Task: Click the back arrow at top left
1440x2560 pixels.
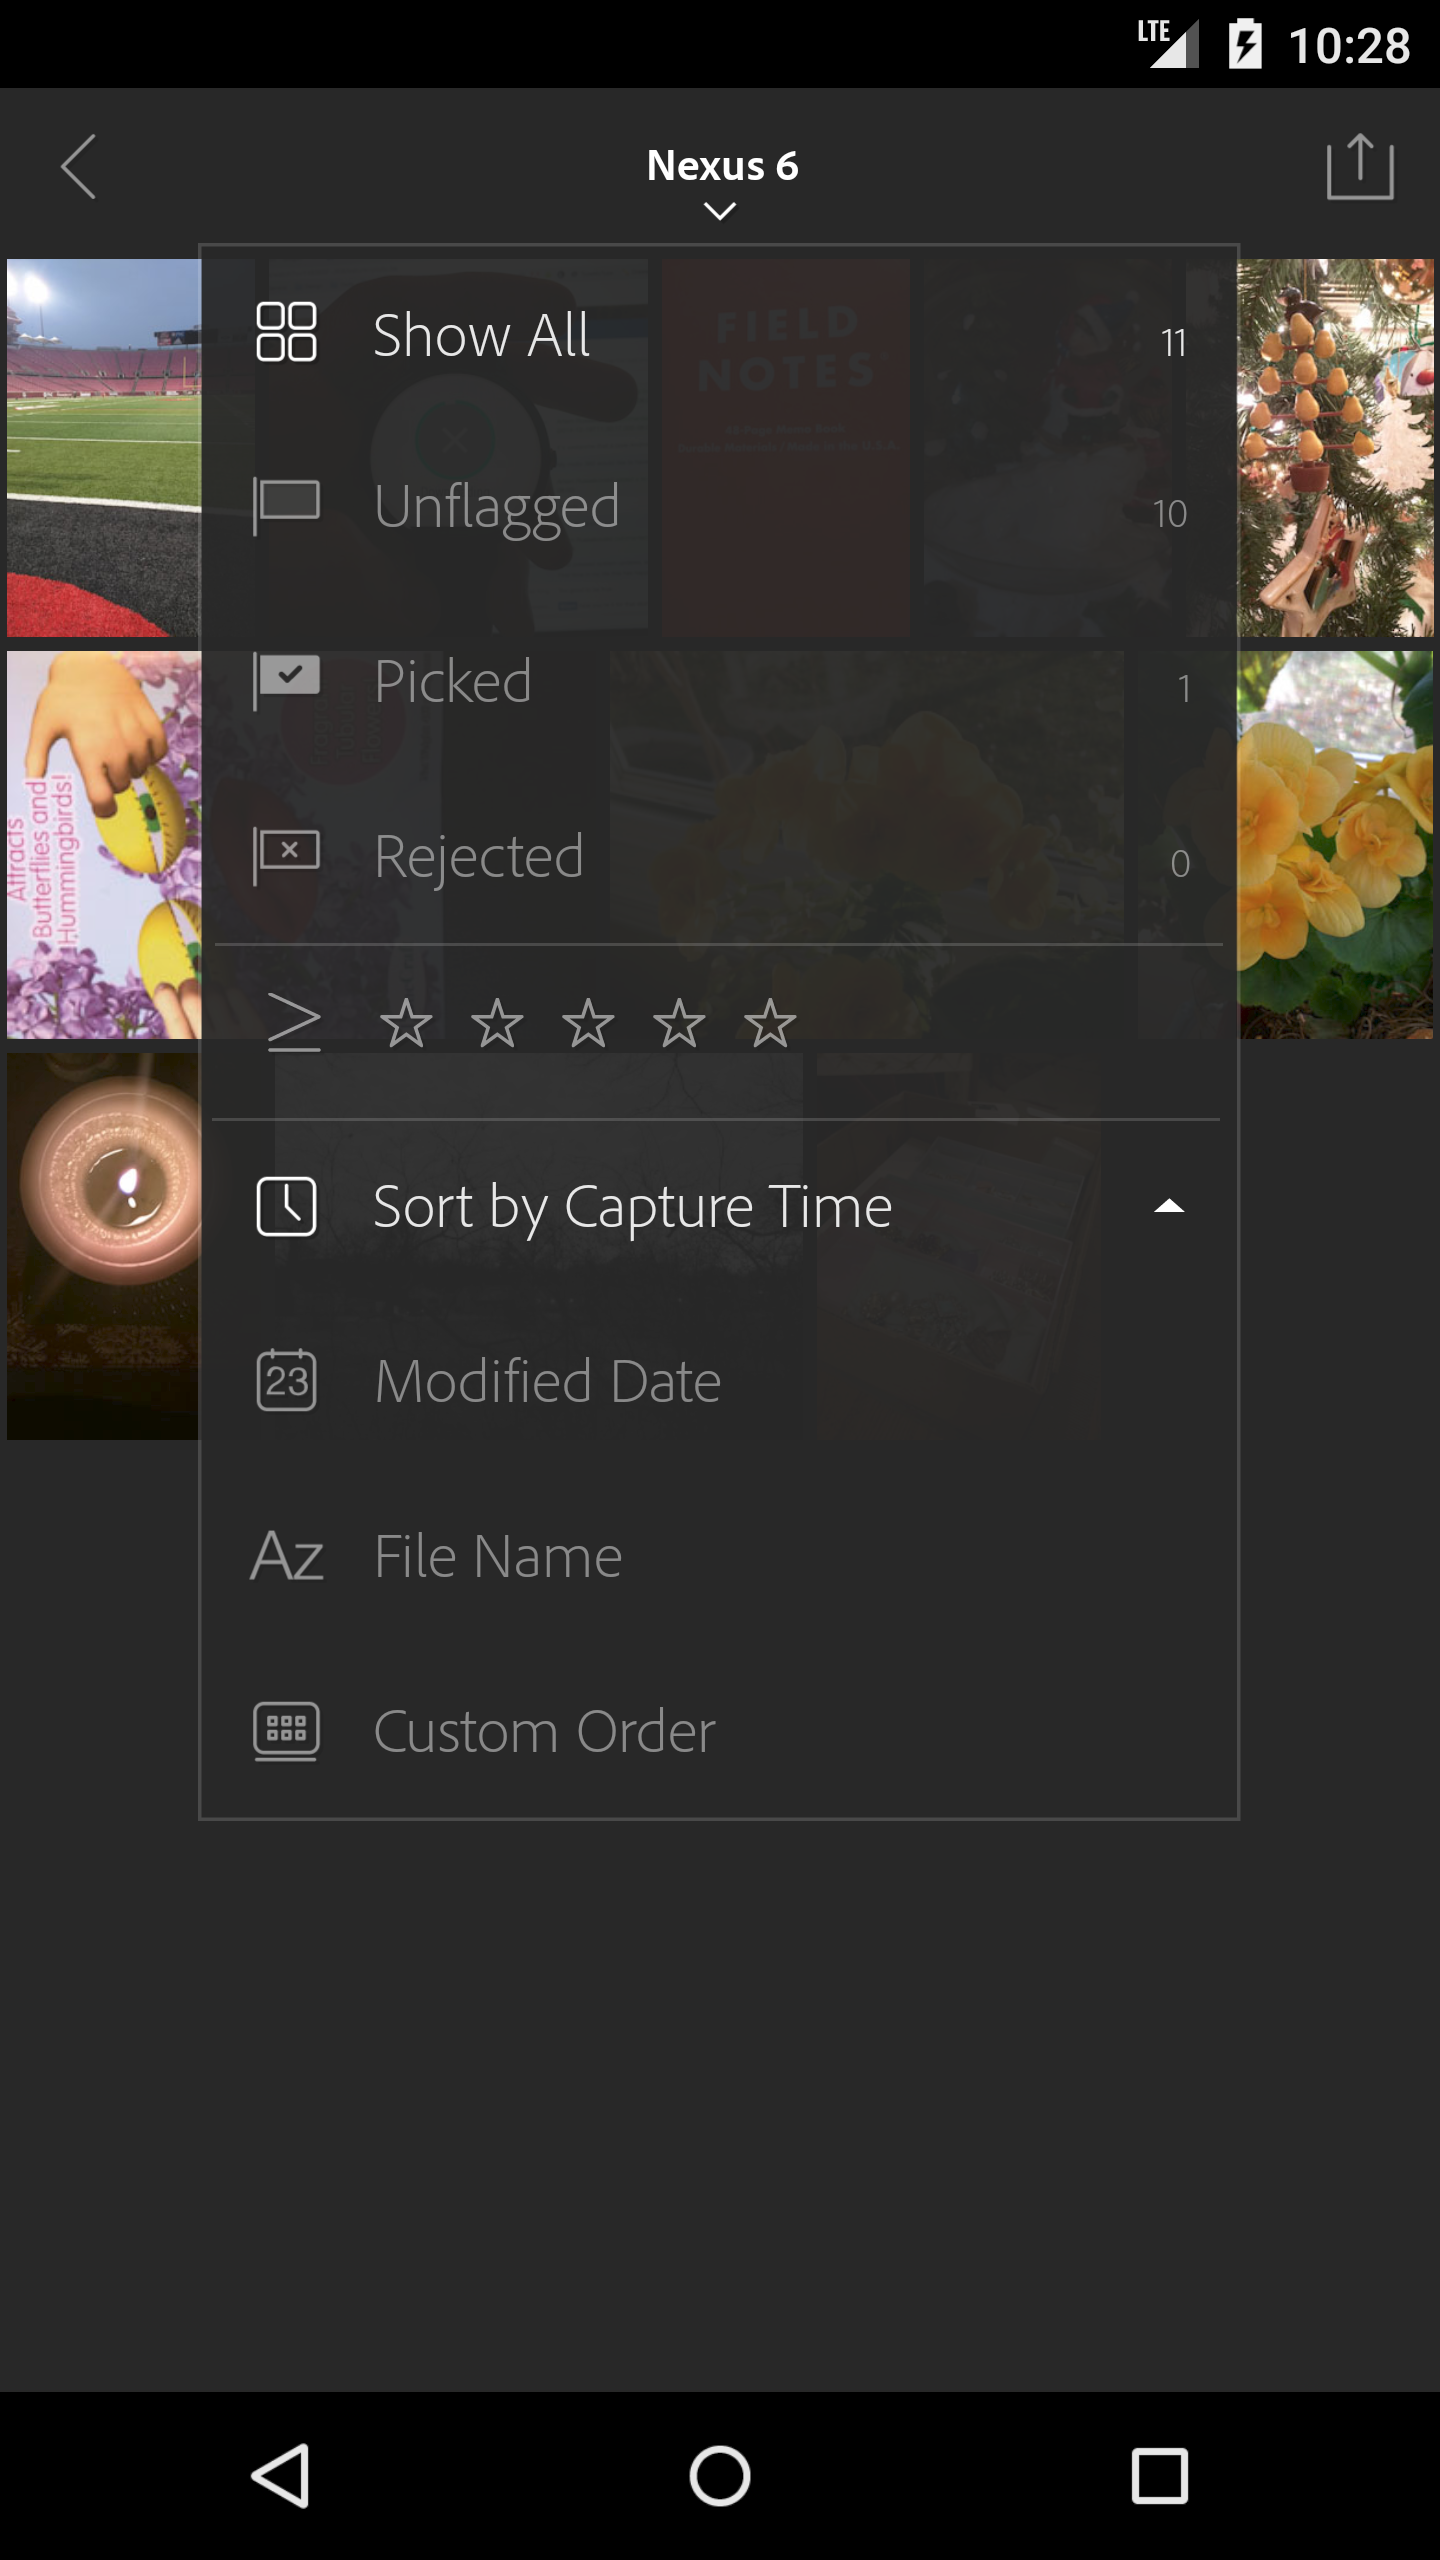Action: [x=79, y=167]
